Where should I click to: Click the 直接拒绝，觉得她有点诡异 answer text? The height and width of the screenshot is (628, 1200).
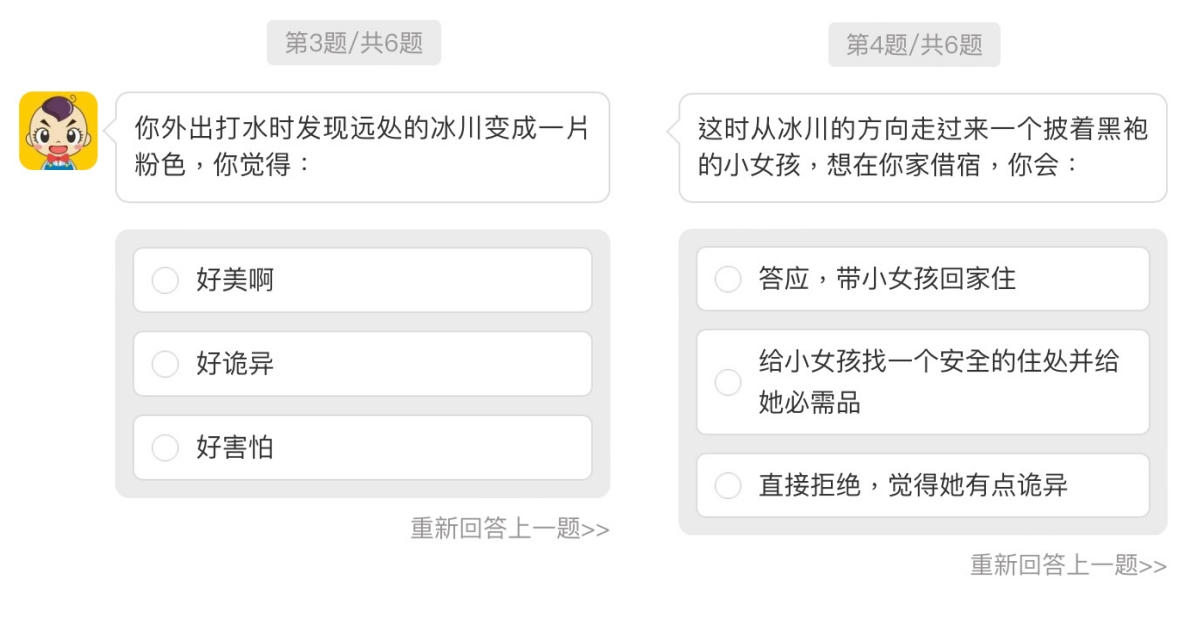click(x=912, y=486)
